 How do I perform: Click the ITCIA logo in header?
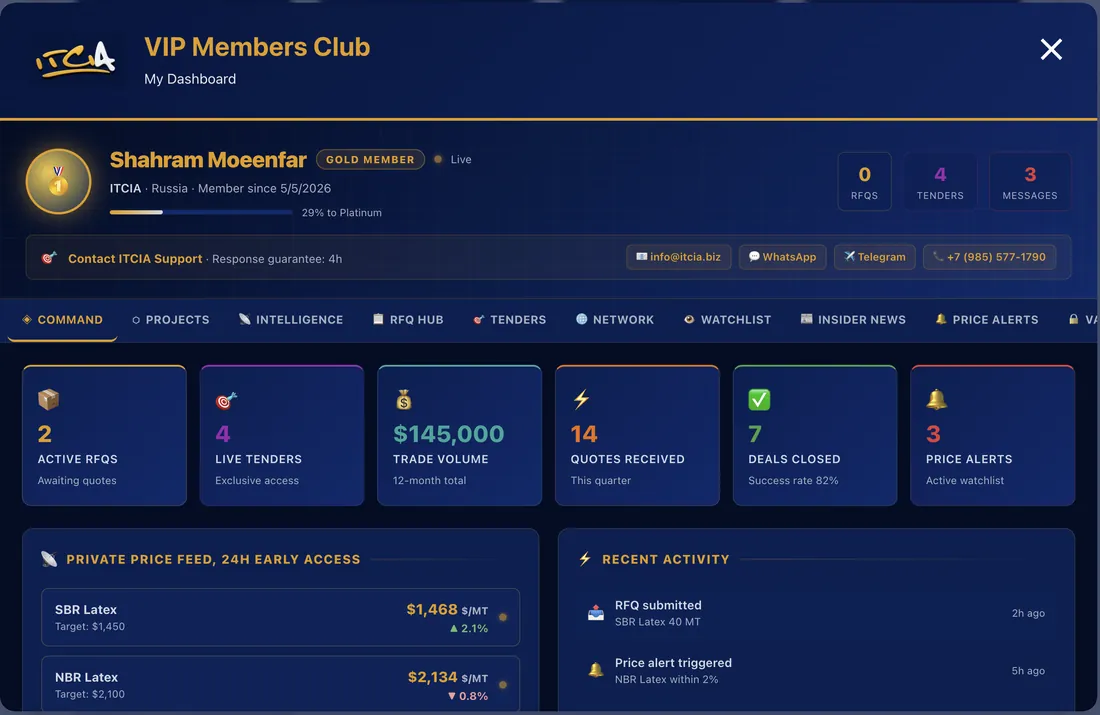[76, 59]
